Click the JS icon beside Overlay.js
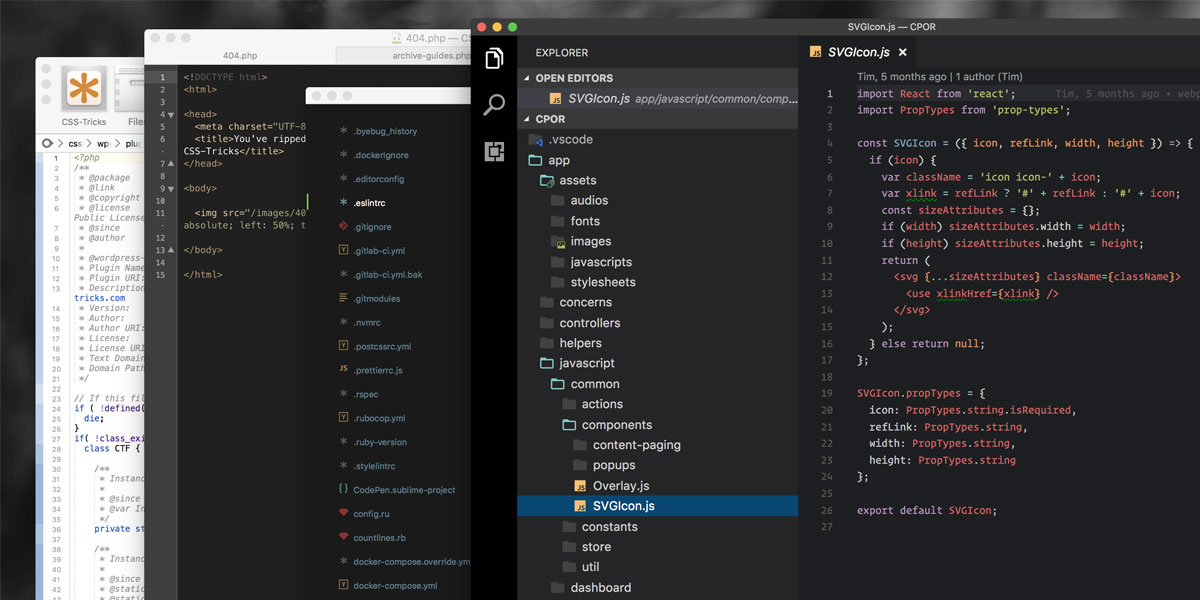1200x600 pixels. point(580,486)
